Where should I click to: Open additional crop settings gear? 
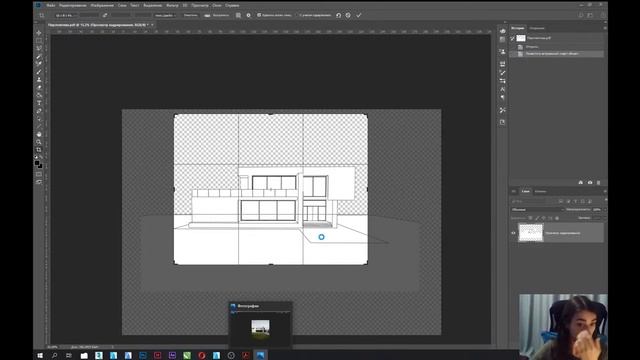pyautogui.click(x=248, y=15)
